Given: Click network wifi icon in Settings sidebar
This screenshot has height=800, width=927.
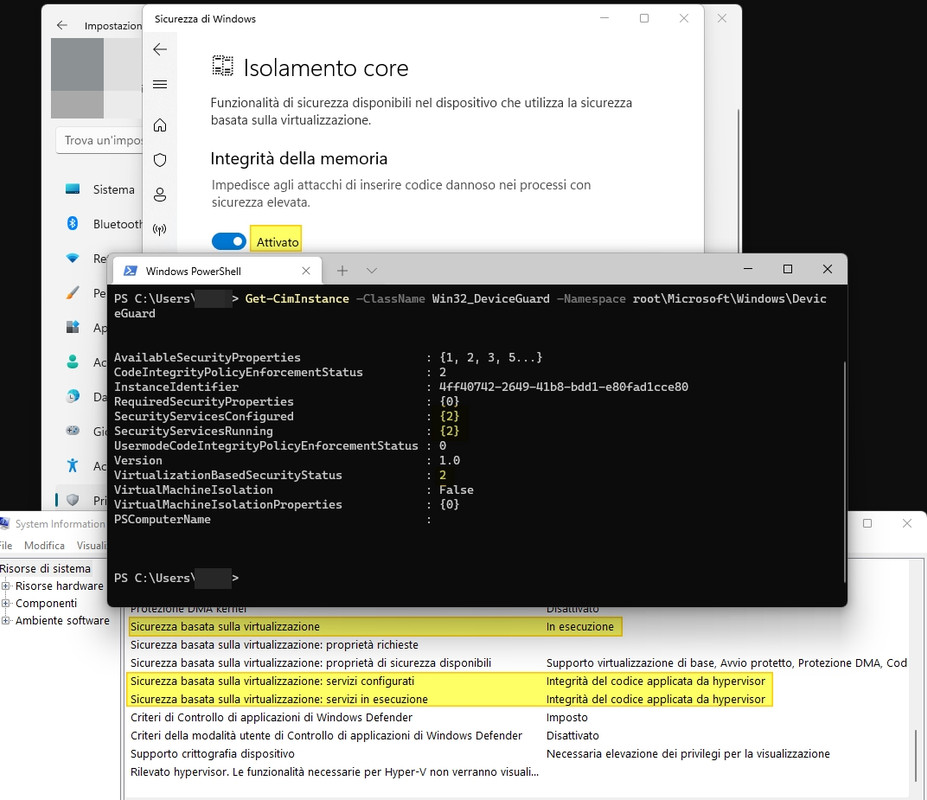Looking at the screenshot, I should click(73, 258).
